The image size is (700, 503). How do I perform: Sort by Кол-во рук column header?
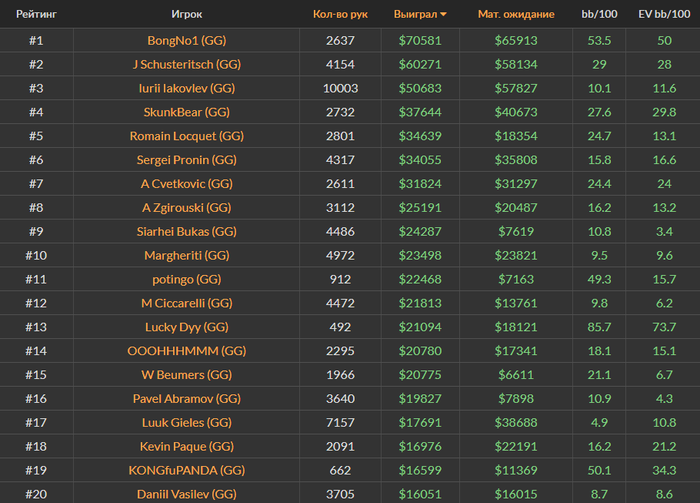tap(340, 15)
